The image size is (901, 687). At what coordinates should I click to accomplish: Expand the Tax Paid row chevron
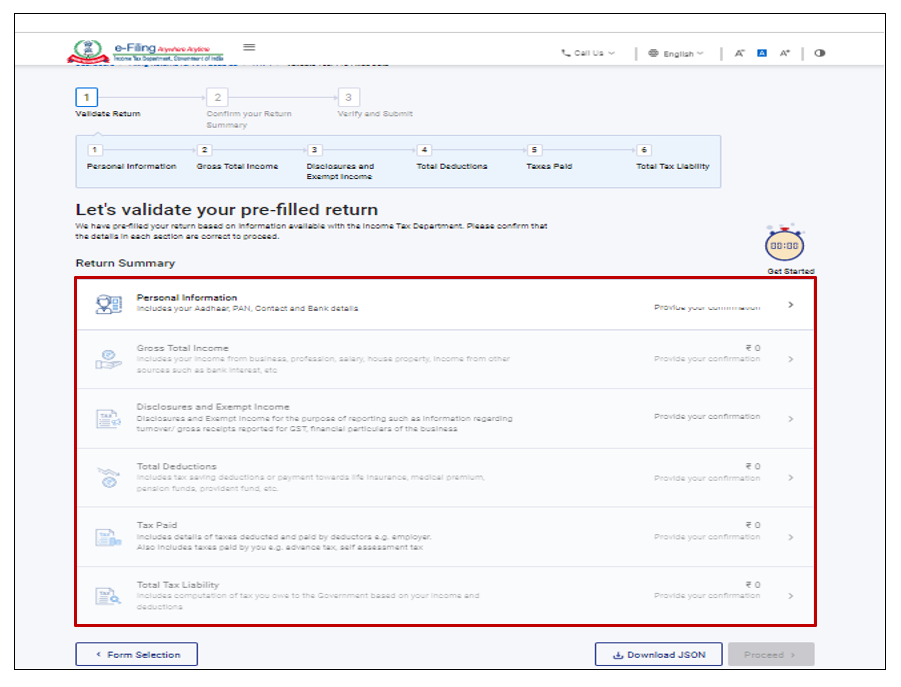point(791,537)
